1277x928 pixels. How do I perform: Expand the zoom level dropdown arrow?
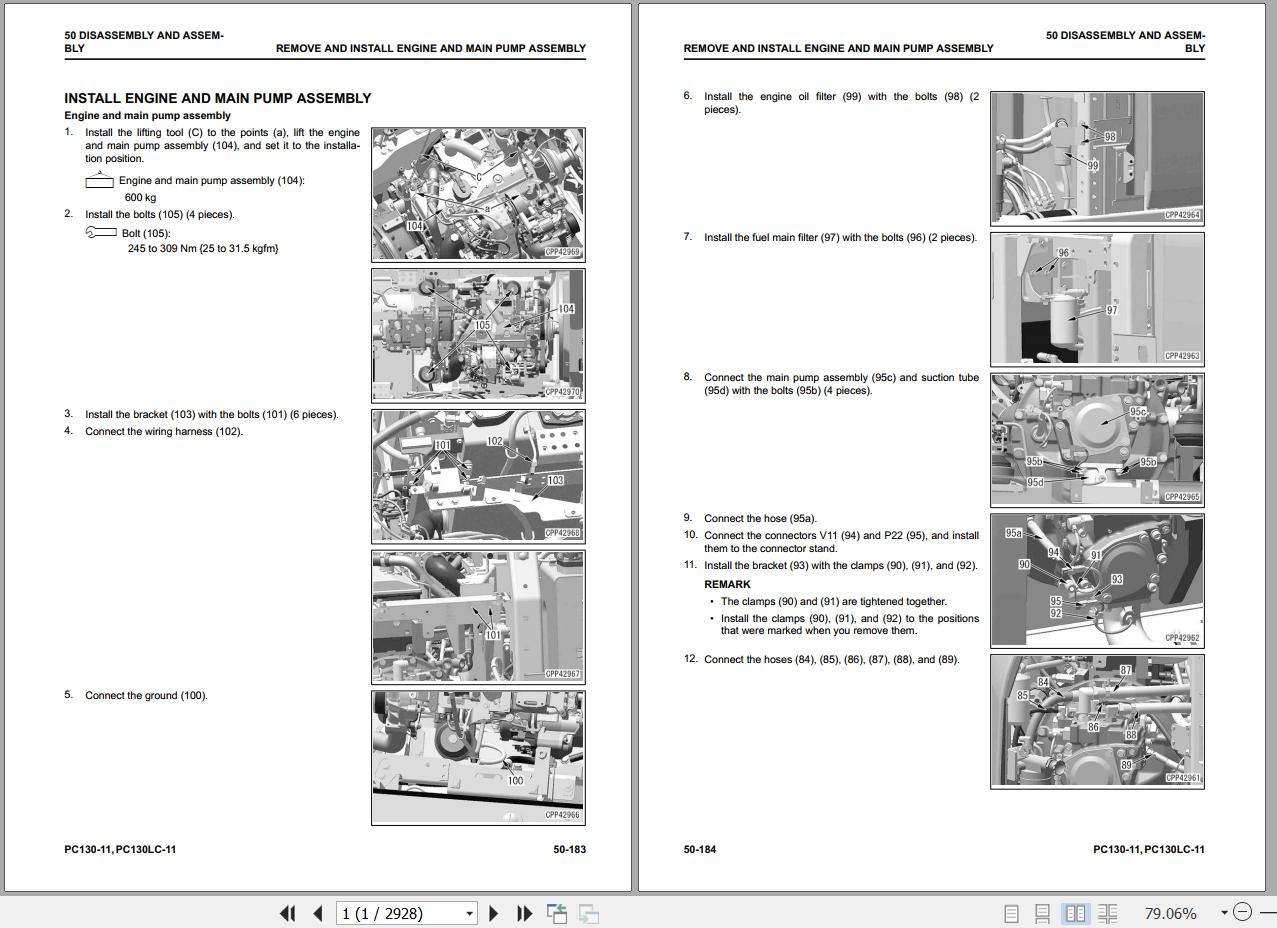tap(1223, 912)
